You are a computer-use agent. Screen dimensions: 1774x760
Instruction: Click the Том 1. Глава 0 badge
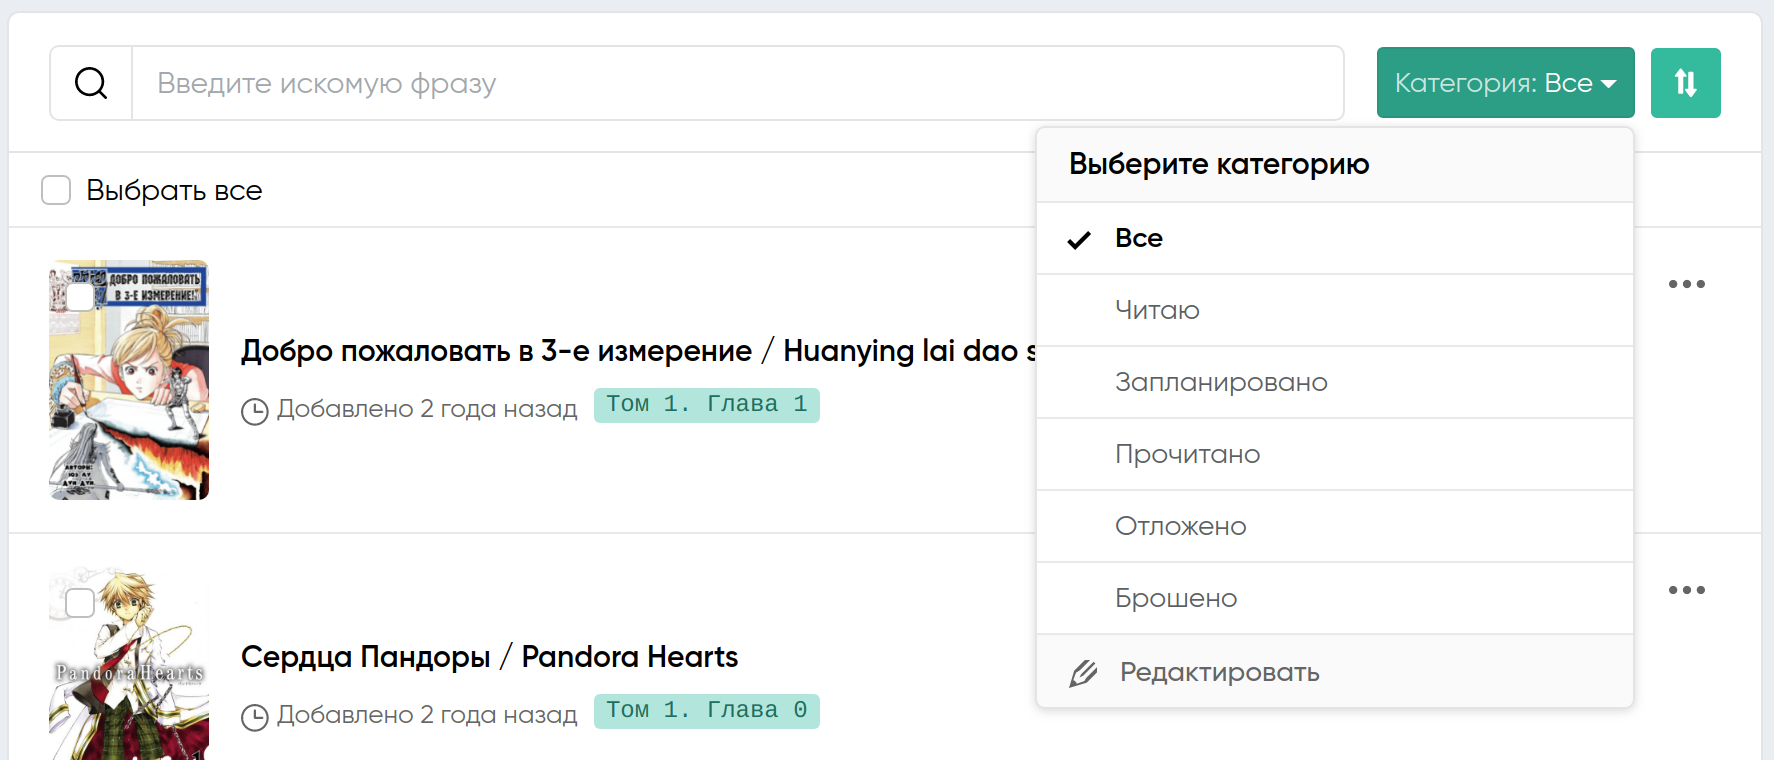pyautogui.click(x=706, y=711)
